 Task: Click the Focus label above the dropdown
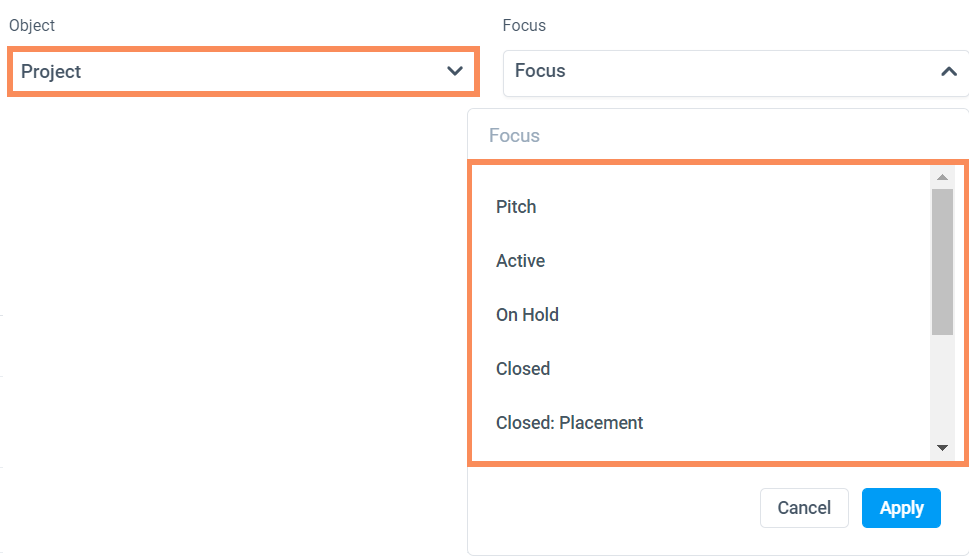point(524,25)
